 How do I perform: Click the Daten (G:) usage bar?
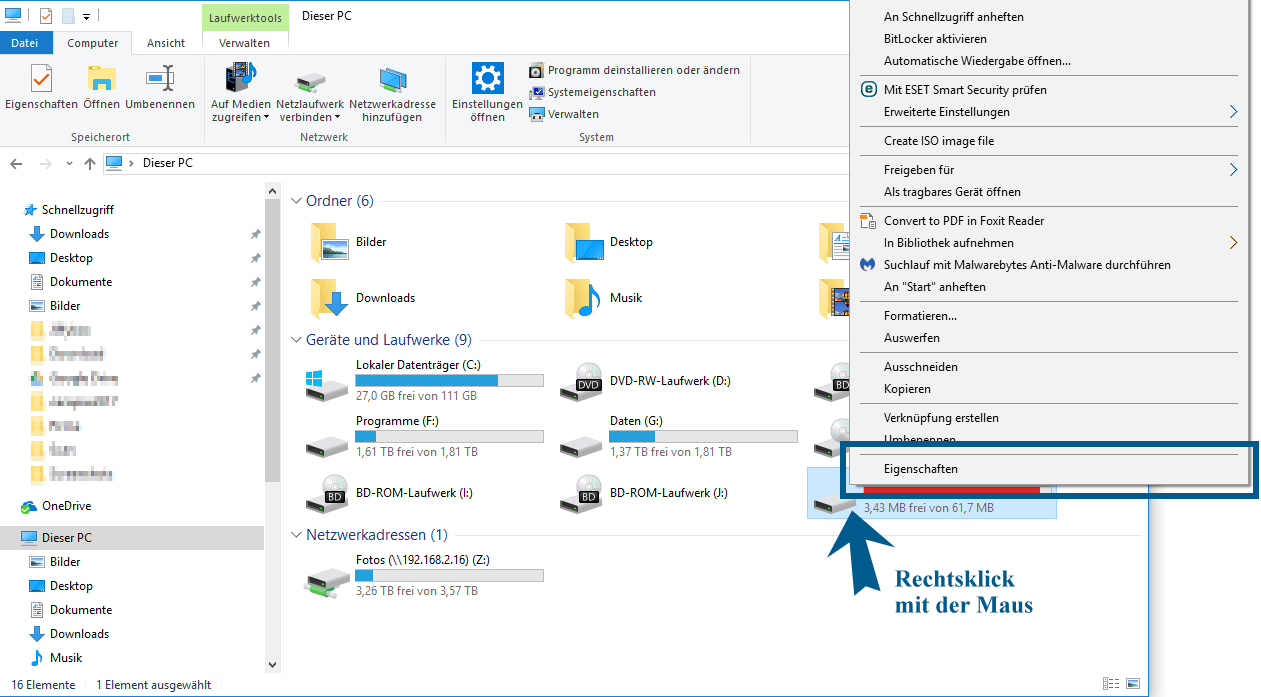[x=704, y=437]
